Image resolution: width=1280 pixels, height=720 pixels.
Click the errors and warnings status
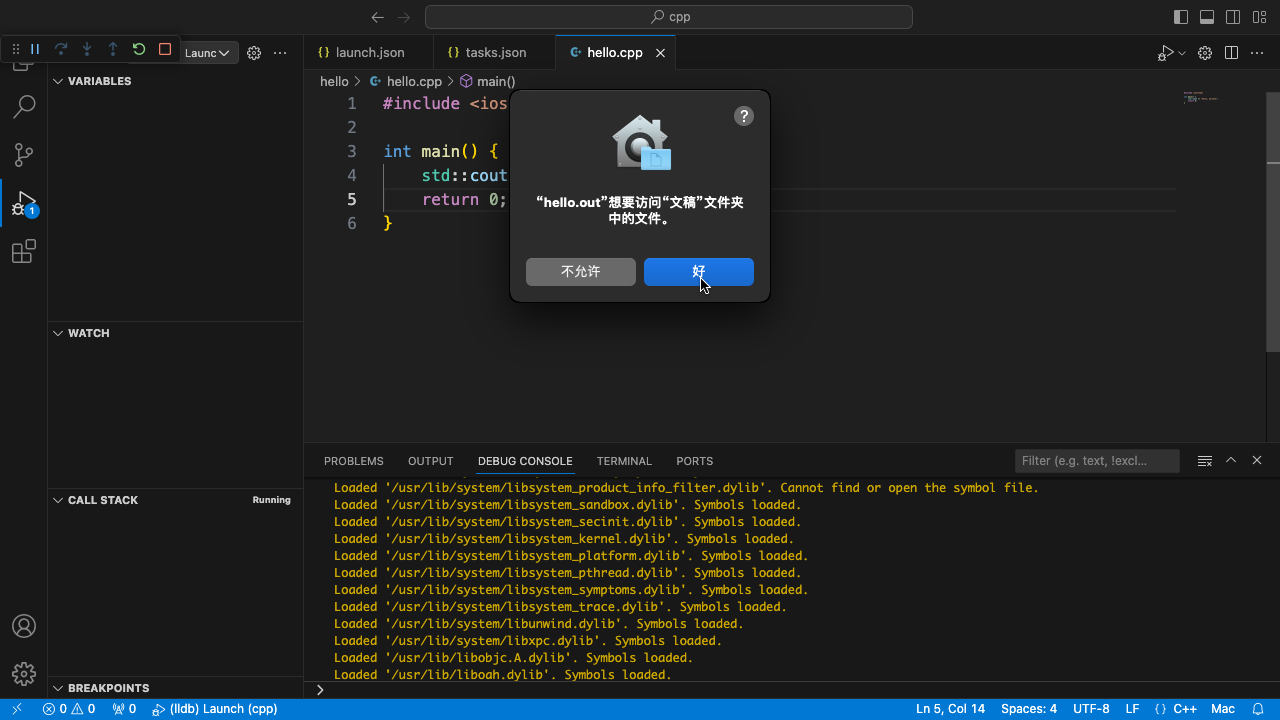[69, 709]
